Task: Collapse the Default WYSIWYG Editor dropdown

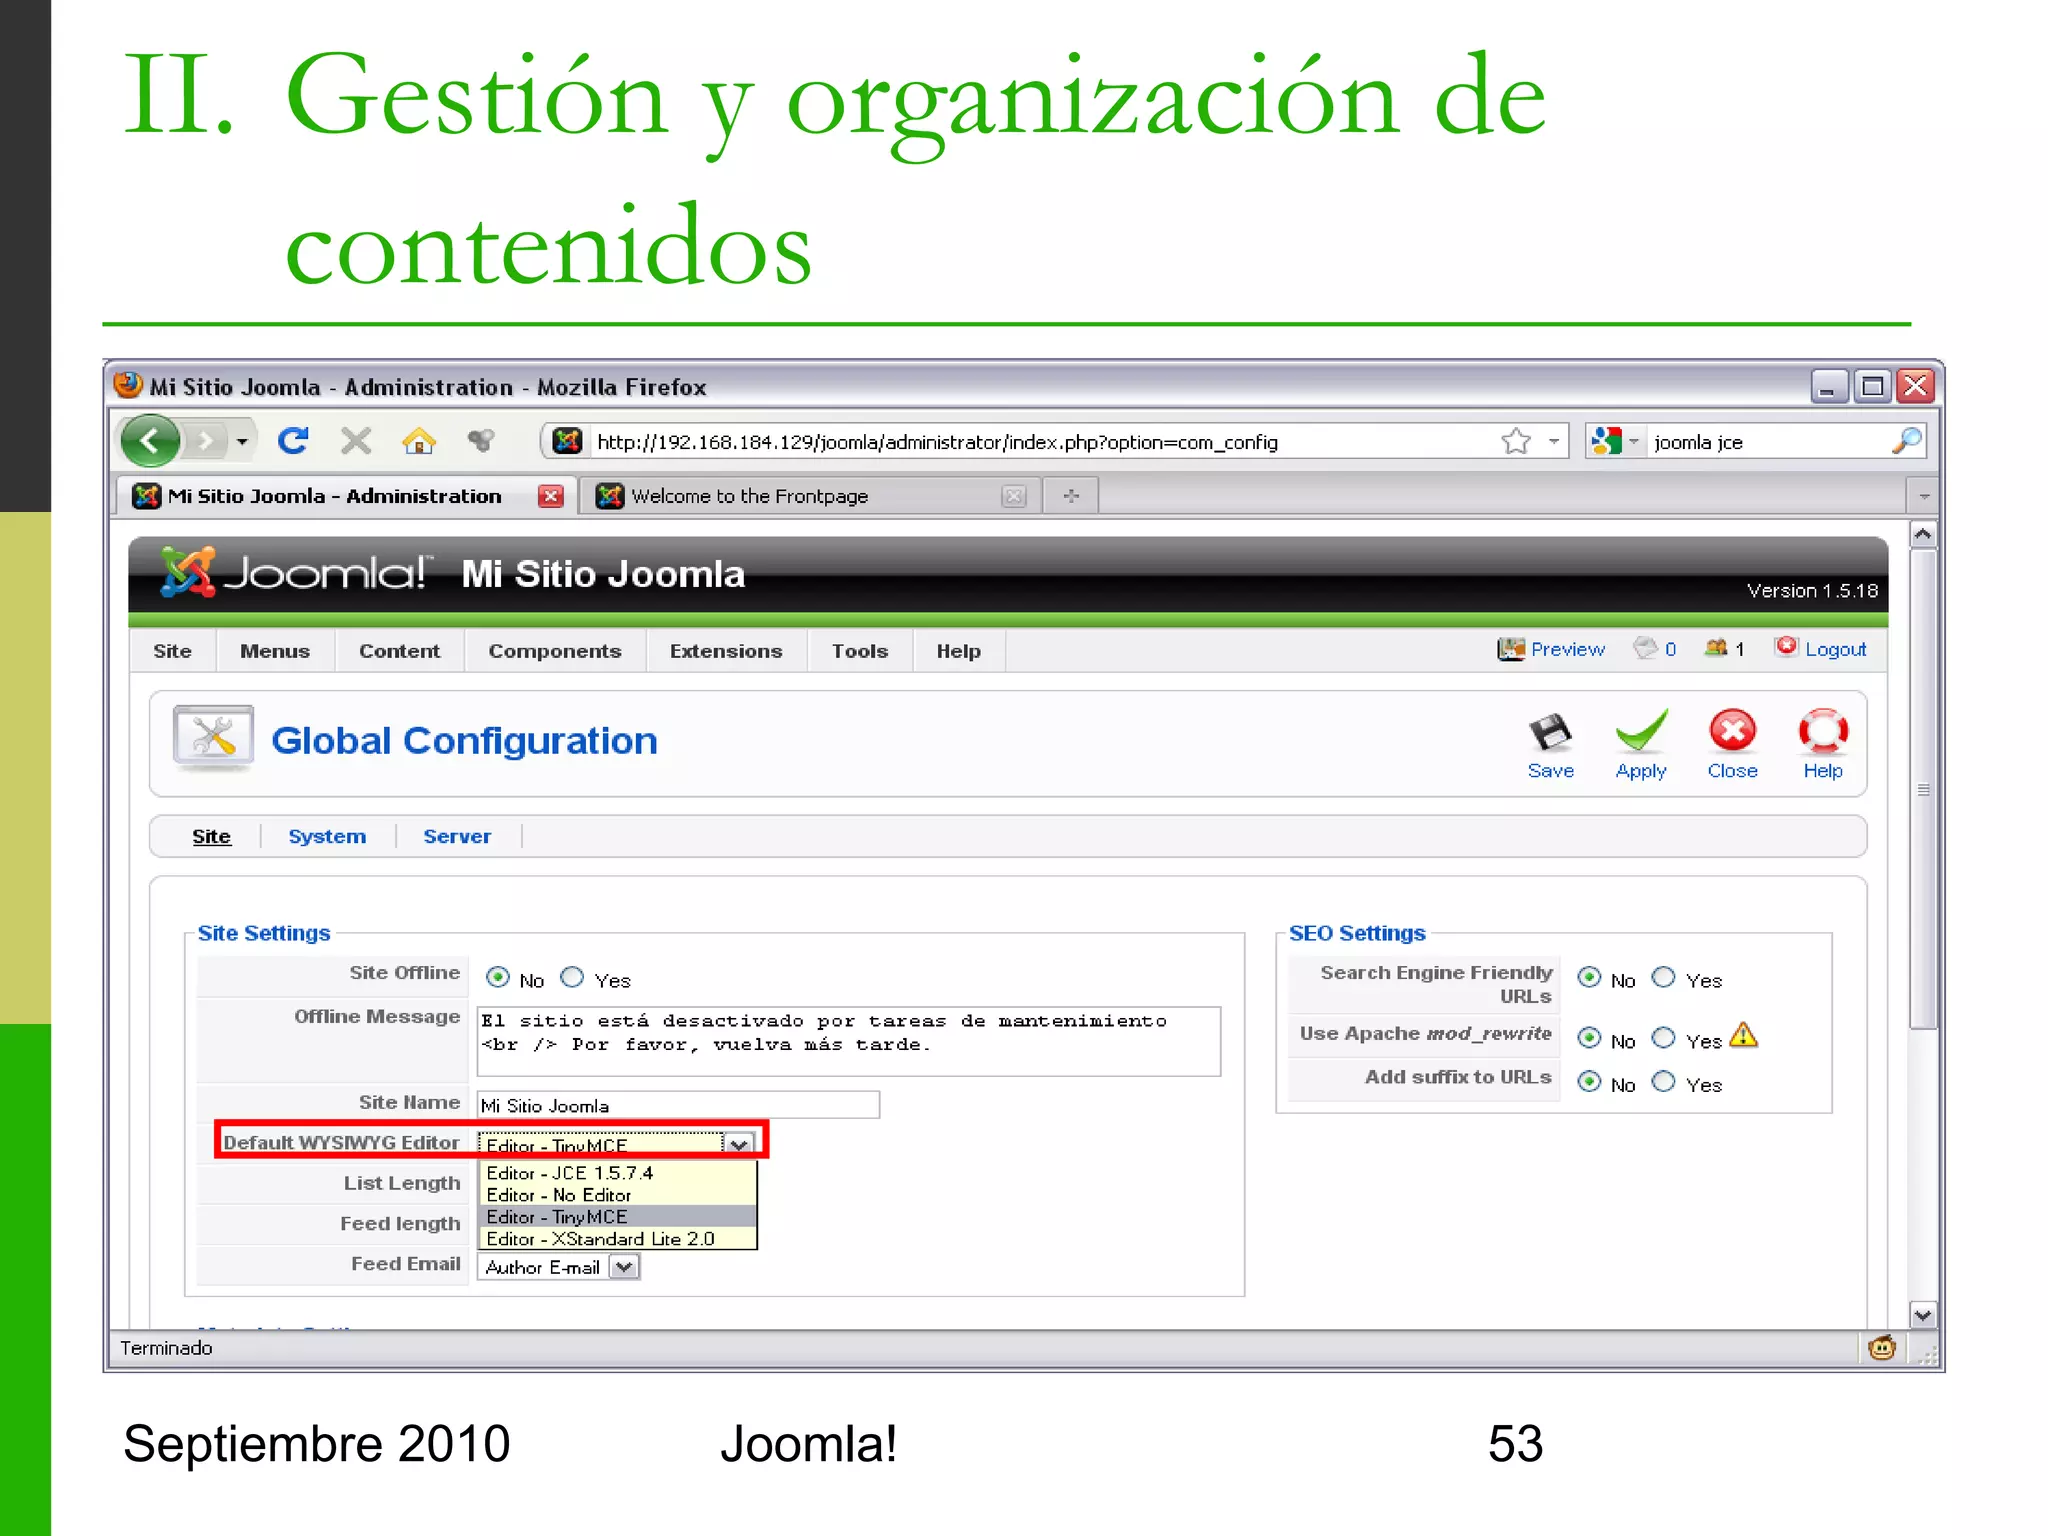Action: tap(739, 1145)
